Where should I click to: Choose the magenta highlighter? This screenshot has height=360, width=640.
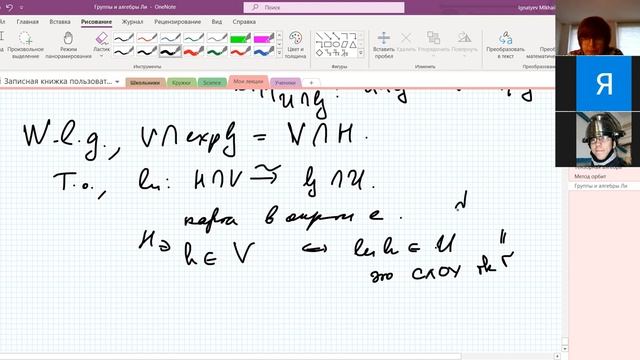coord(264,38)
